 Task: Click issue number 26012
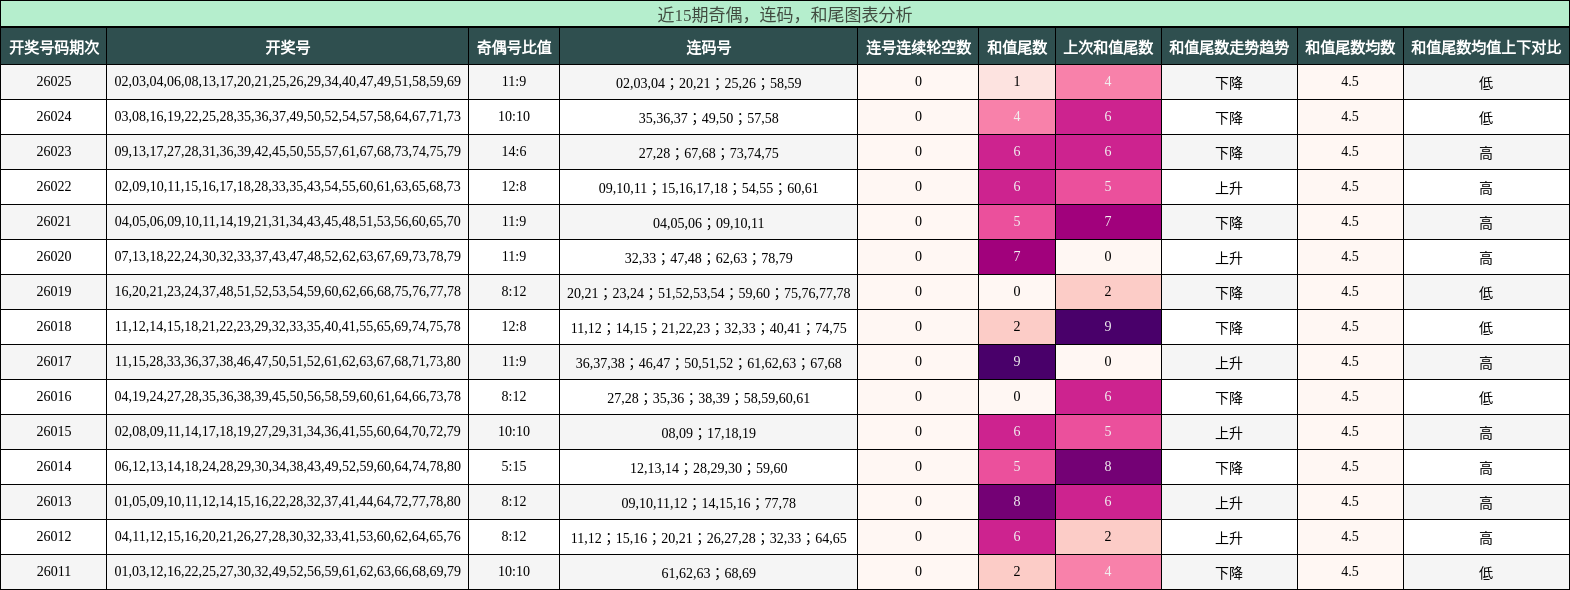pyautogui.click(x=54, y=537)
